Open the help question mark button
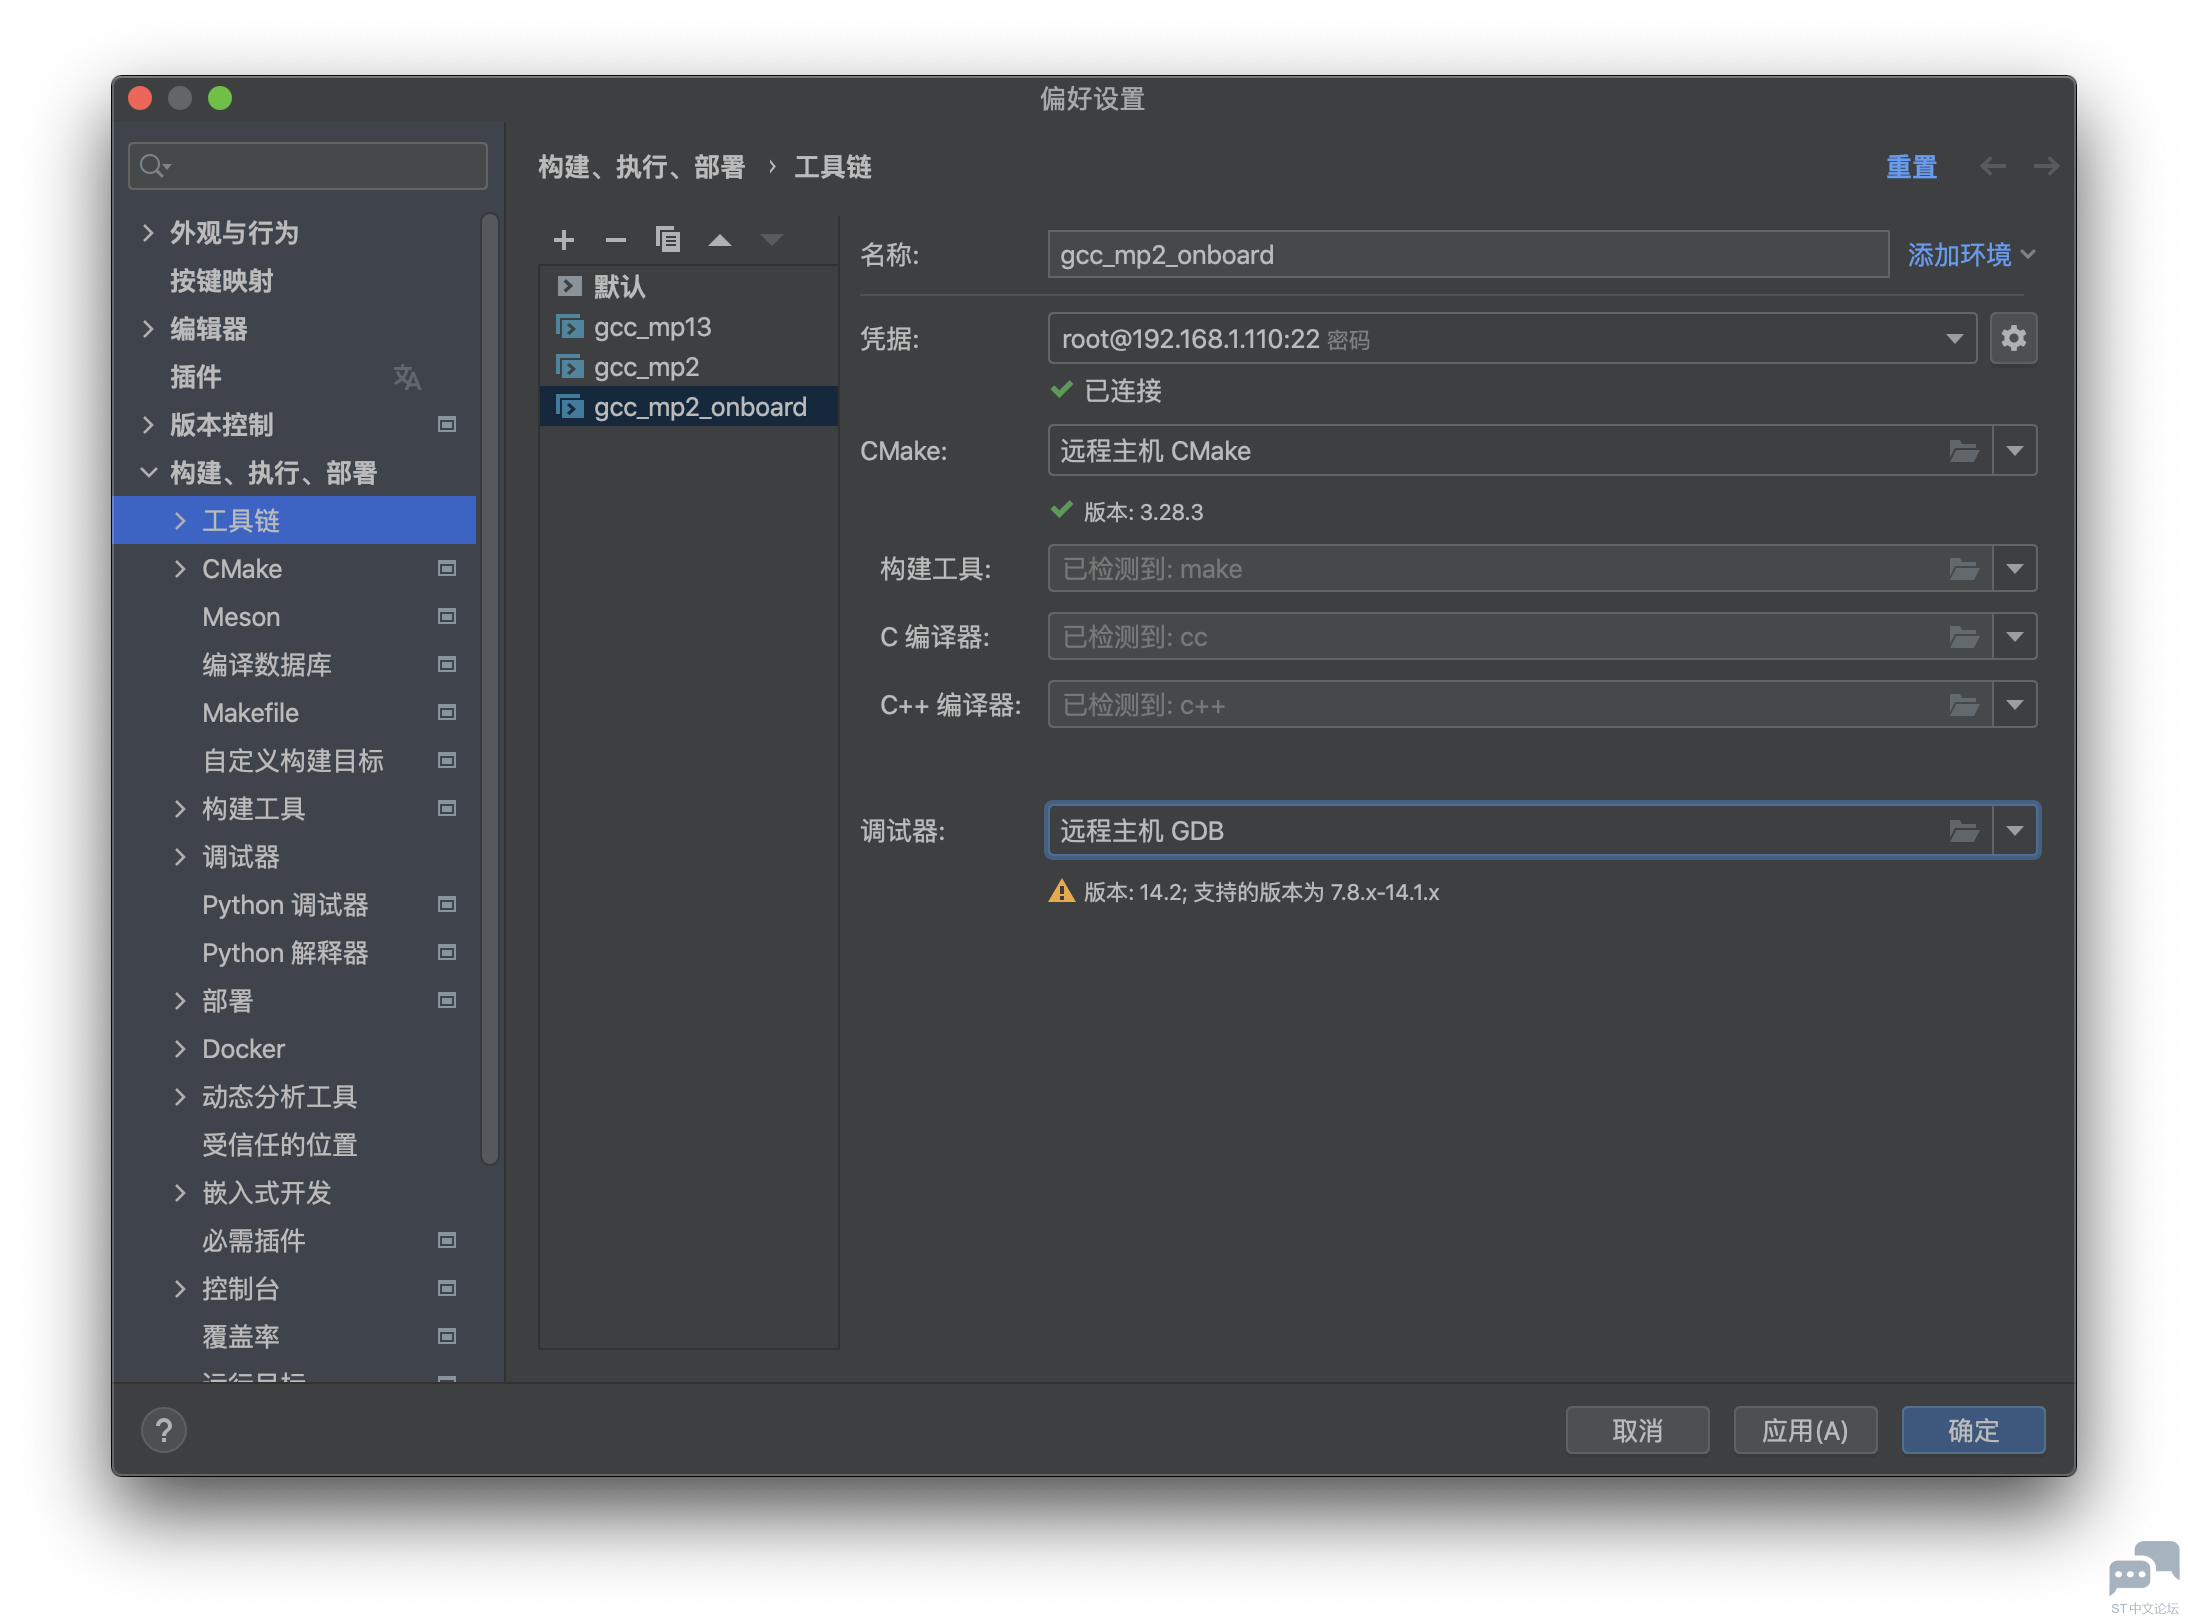Screen dimensions: 2188x1624 pyautogui.click(x=164, y=1431)
